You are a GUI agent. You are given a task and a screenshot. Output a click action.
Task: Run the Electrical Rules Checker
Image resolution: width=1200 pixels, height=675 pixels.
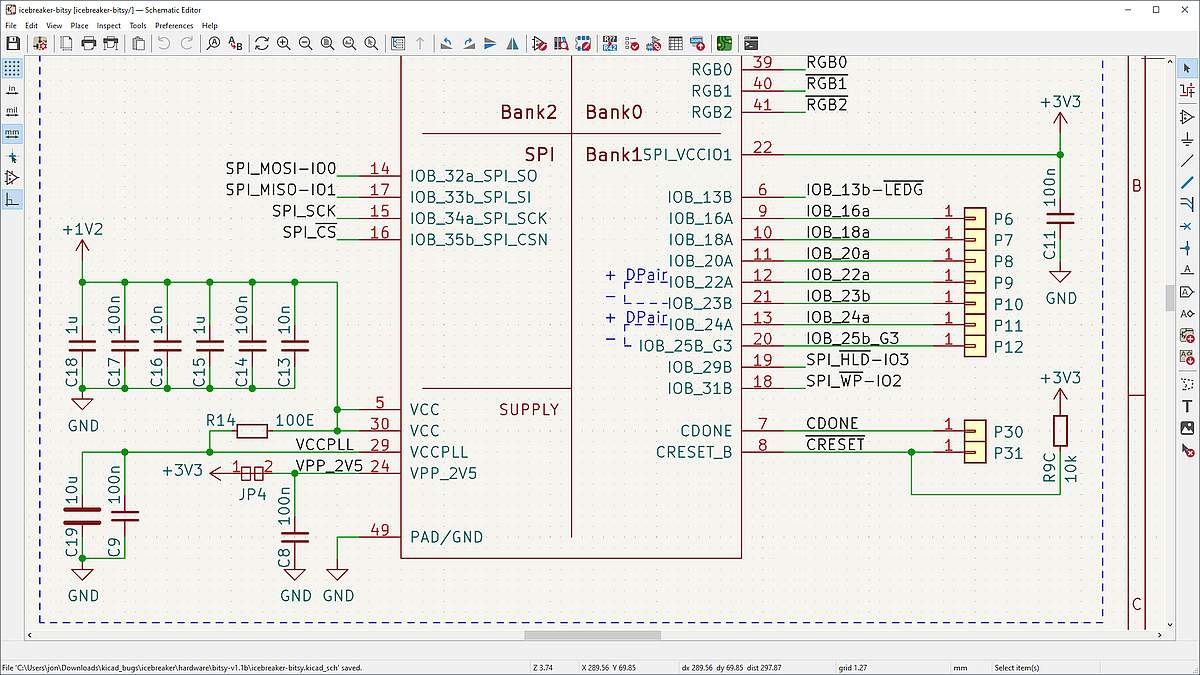tap(632, 44)
